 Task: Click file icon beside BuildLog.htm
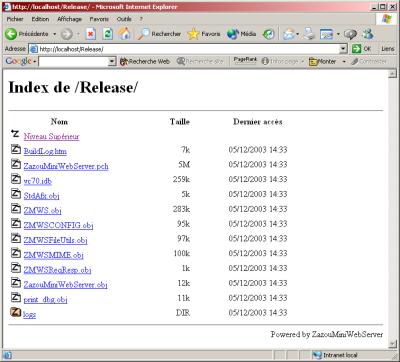coord(16,149)
